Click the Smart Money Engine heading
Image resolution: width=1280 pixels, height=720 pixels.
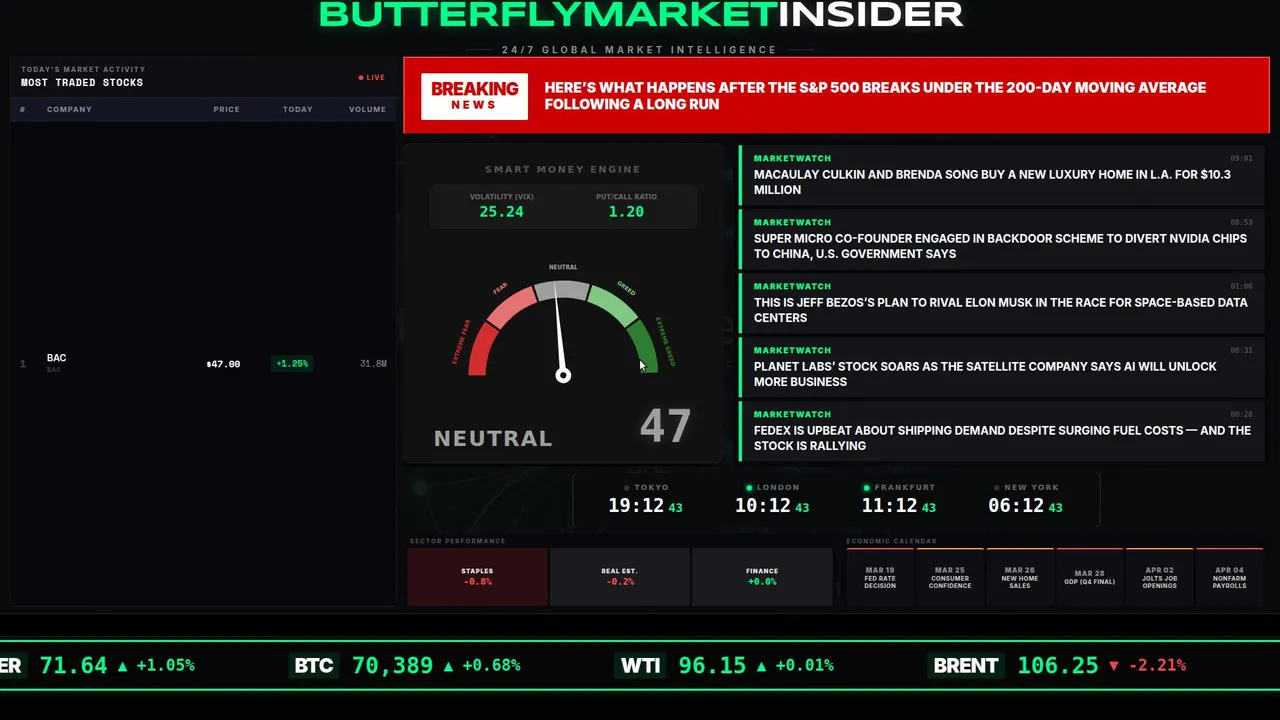pos(563,170)
